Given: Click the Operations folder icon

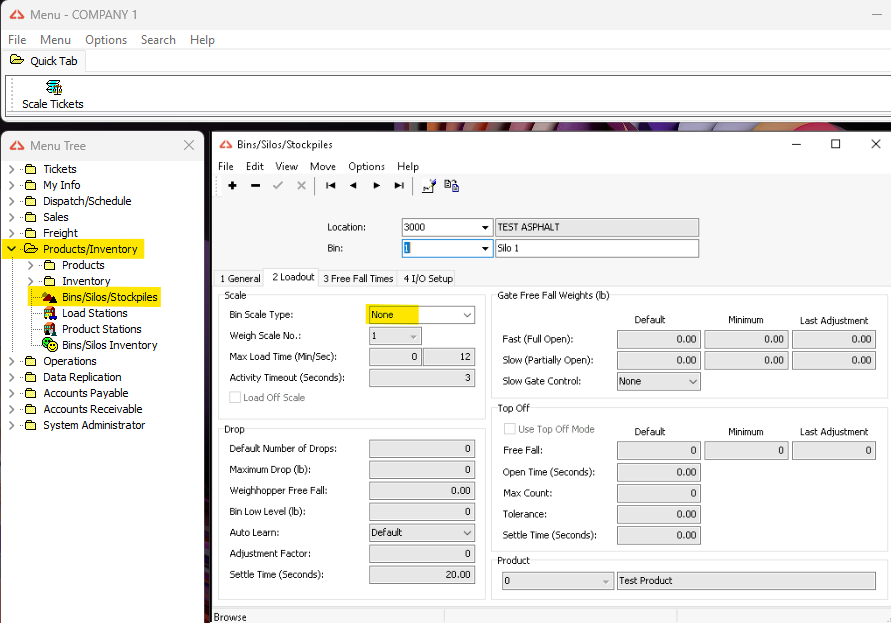Looking at the screenshot, I should [31, 361].
